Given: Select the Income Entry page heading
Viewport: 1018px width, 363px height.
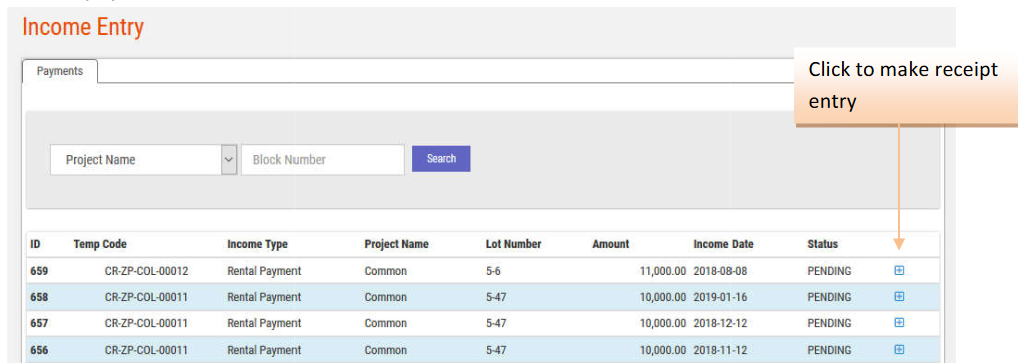Looking at the screenshot, I should click(x=83, y=27).
